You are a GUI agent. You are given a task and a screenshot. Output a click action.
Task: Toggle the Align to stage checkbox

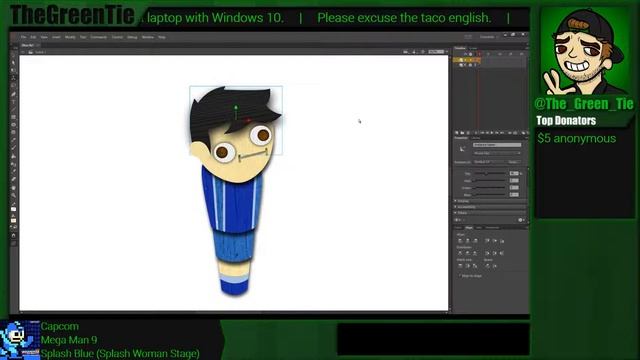460,276
